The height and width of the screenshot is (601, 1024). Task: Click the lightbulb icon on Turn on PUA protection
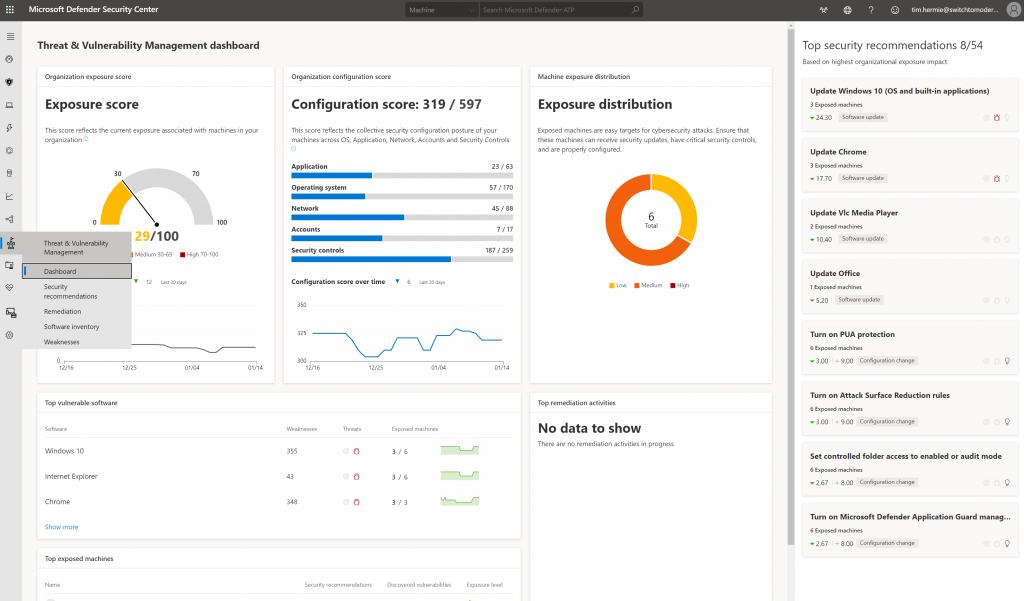click(x=1007, y=361)
